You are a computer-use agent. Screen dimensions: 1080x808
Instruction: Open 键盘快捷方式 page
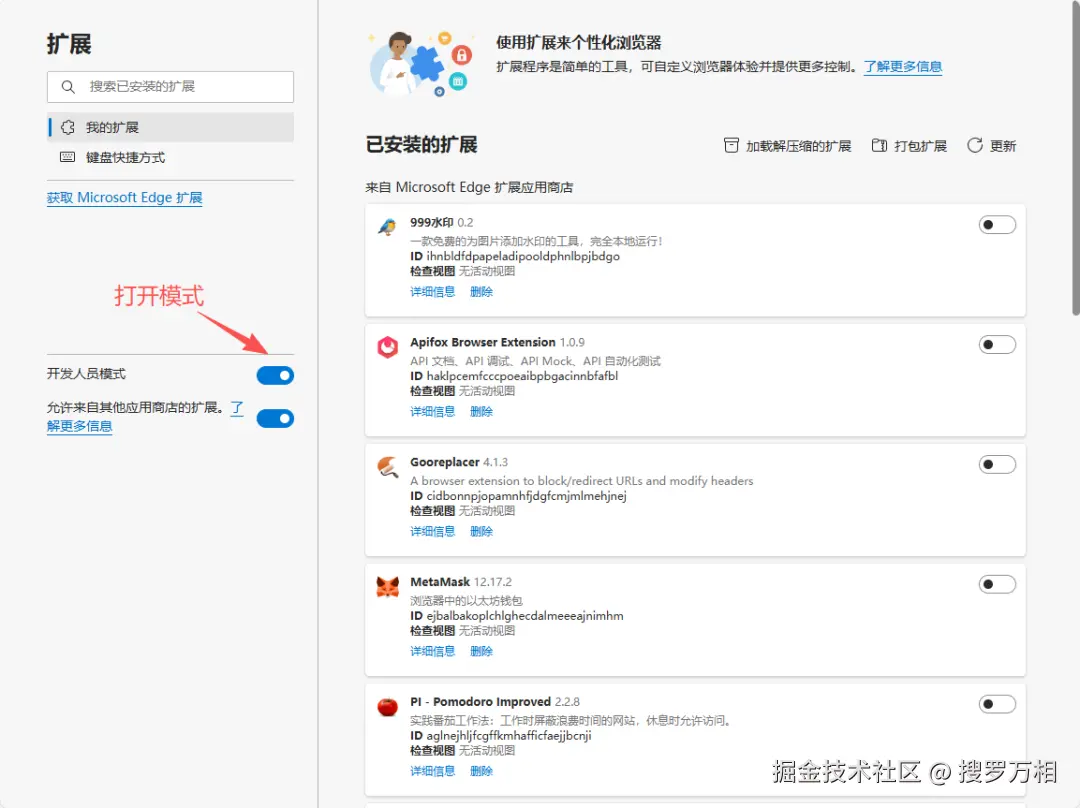(170, 157)
